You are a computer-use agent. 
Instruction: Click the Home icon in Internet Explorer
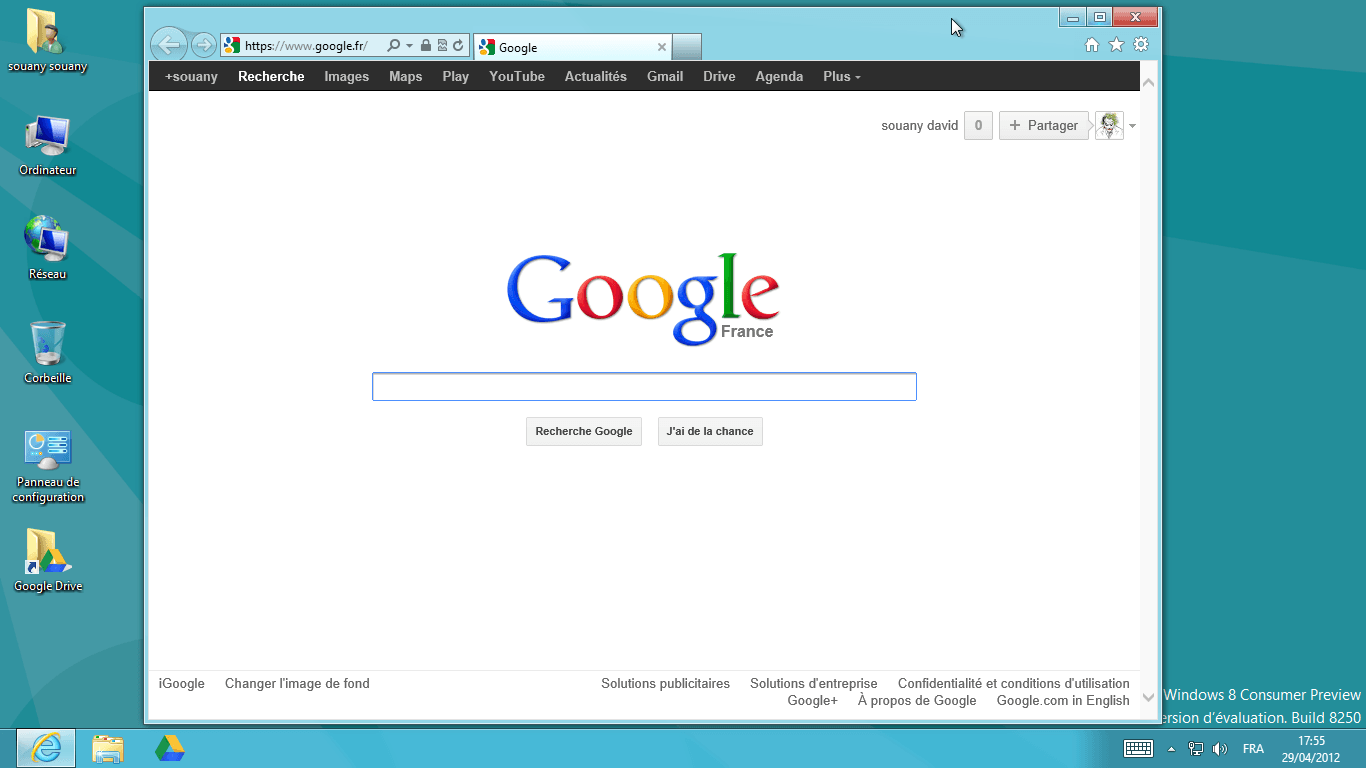pyautogui.click(x=1092, y=45)
